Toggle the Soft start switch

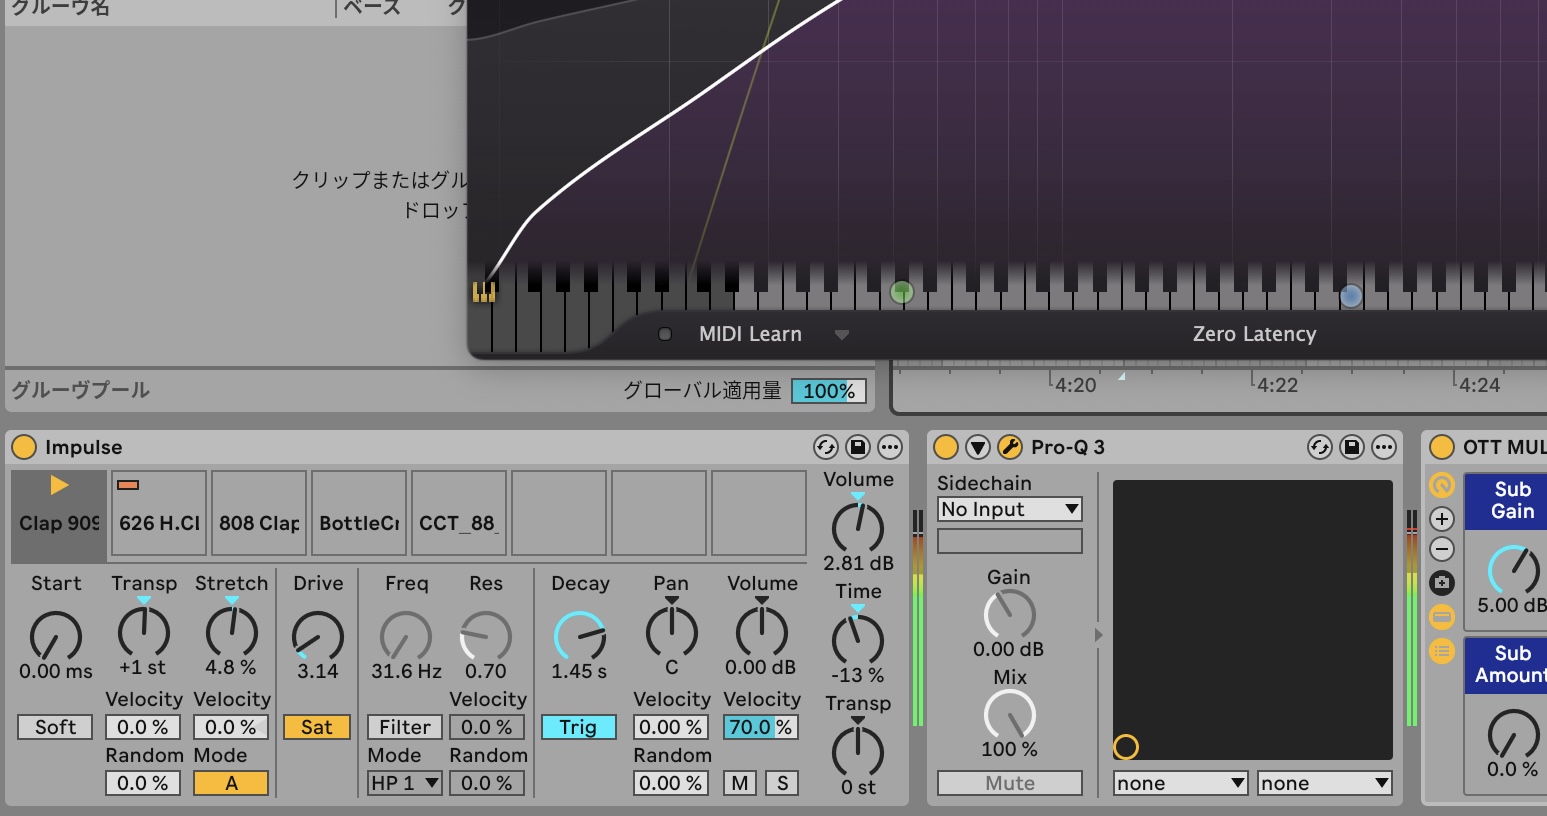pos(55,727)
